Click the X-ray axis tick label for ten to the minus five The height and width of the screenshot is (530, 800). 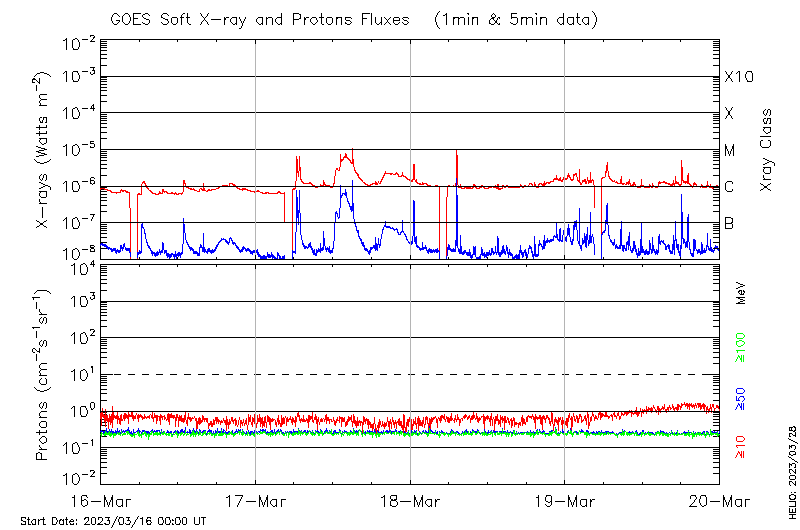coord(79,149)
